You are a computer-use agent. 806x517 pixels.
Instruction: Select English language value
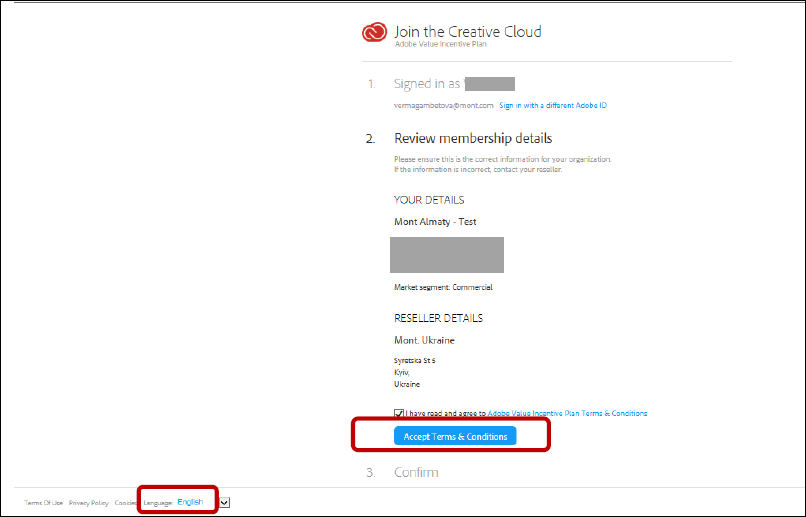pyautogui.click(x=190, y=502)
